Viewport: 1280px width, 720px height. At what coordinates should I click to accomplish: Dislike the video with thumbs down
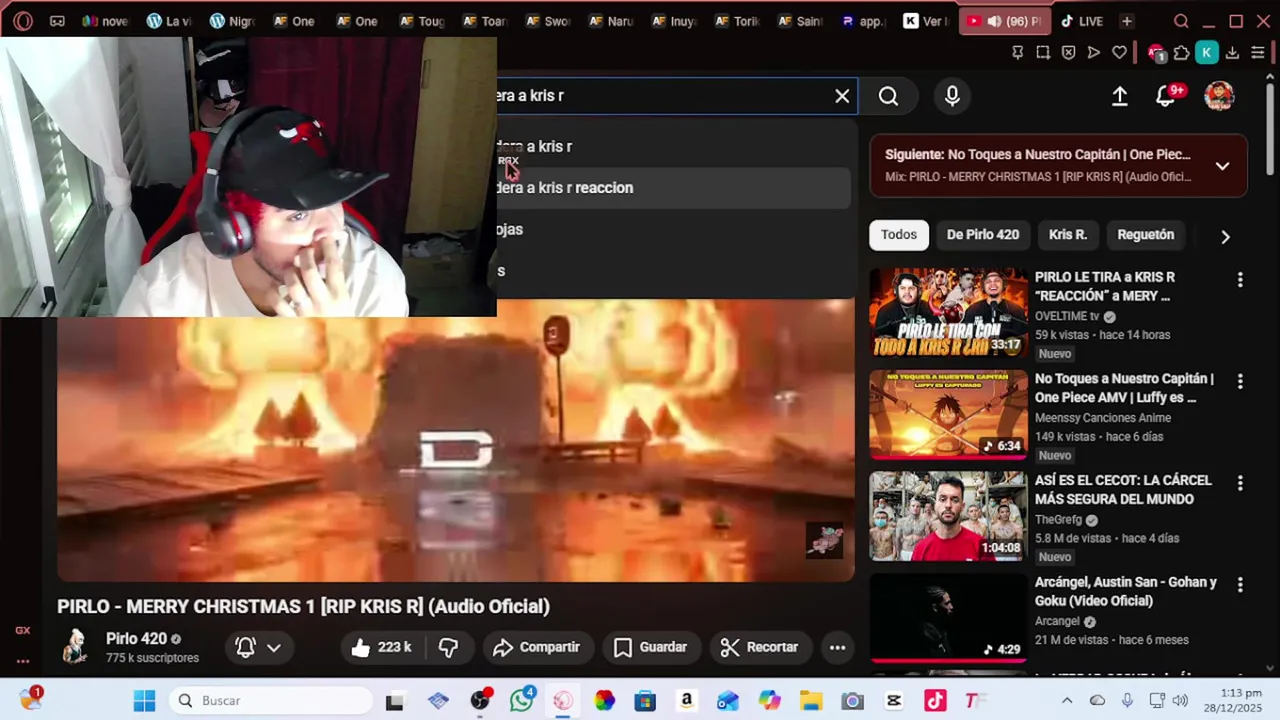[449, 647]
